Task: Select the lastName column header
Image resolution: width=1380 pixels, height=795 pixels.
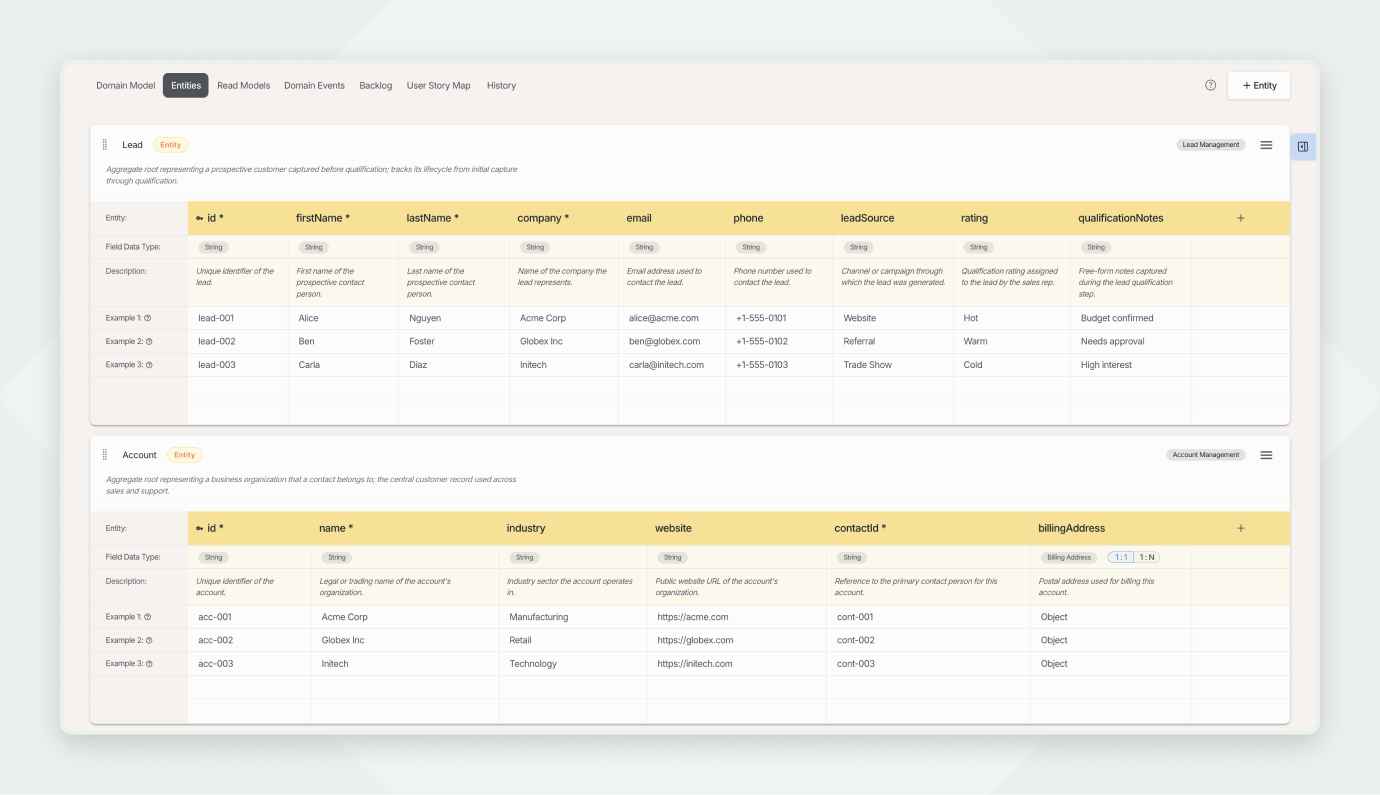Action: pyautogui.click(x=454, y=218)
